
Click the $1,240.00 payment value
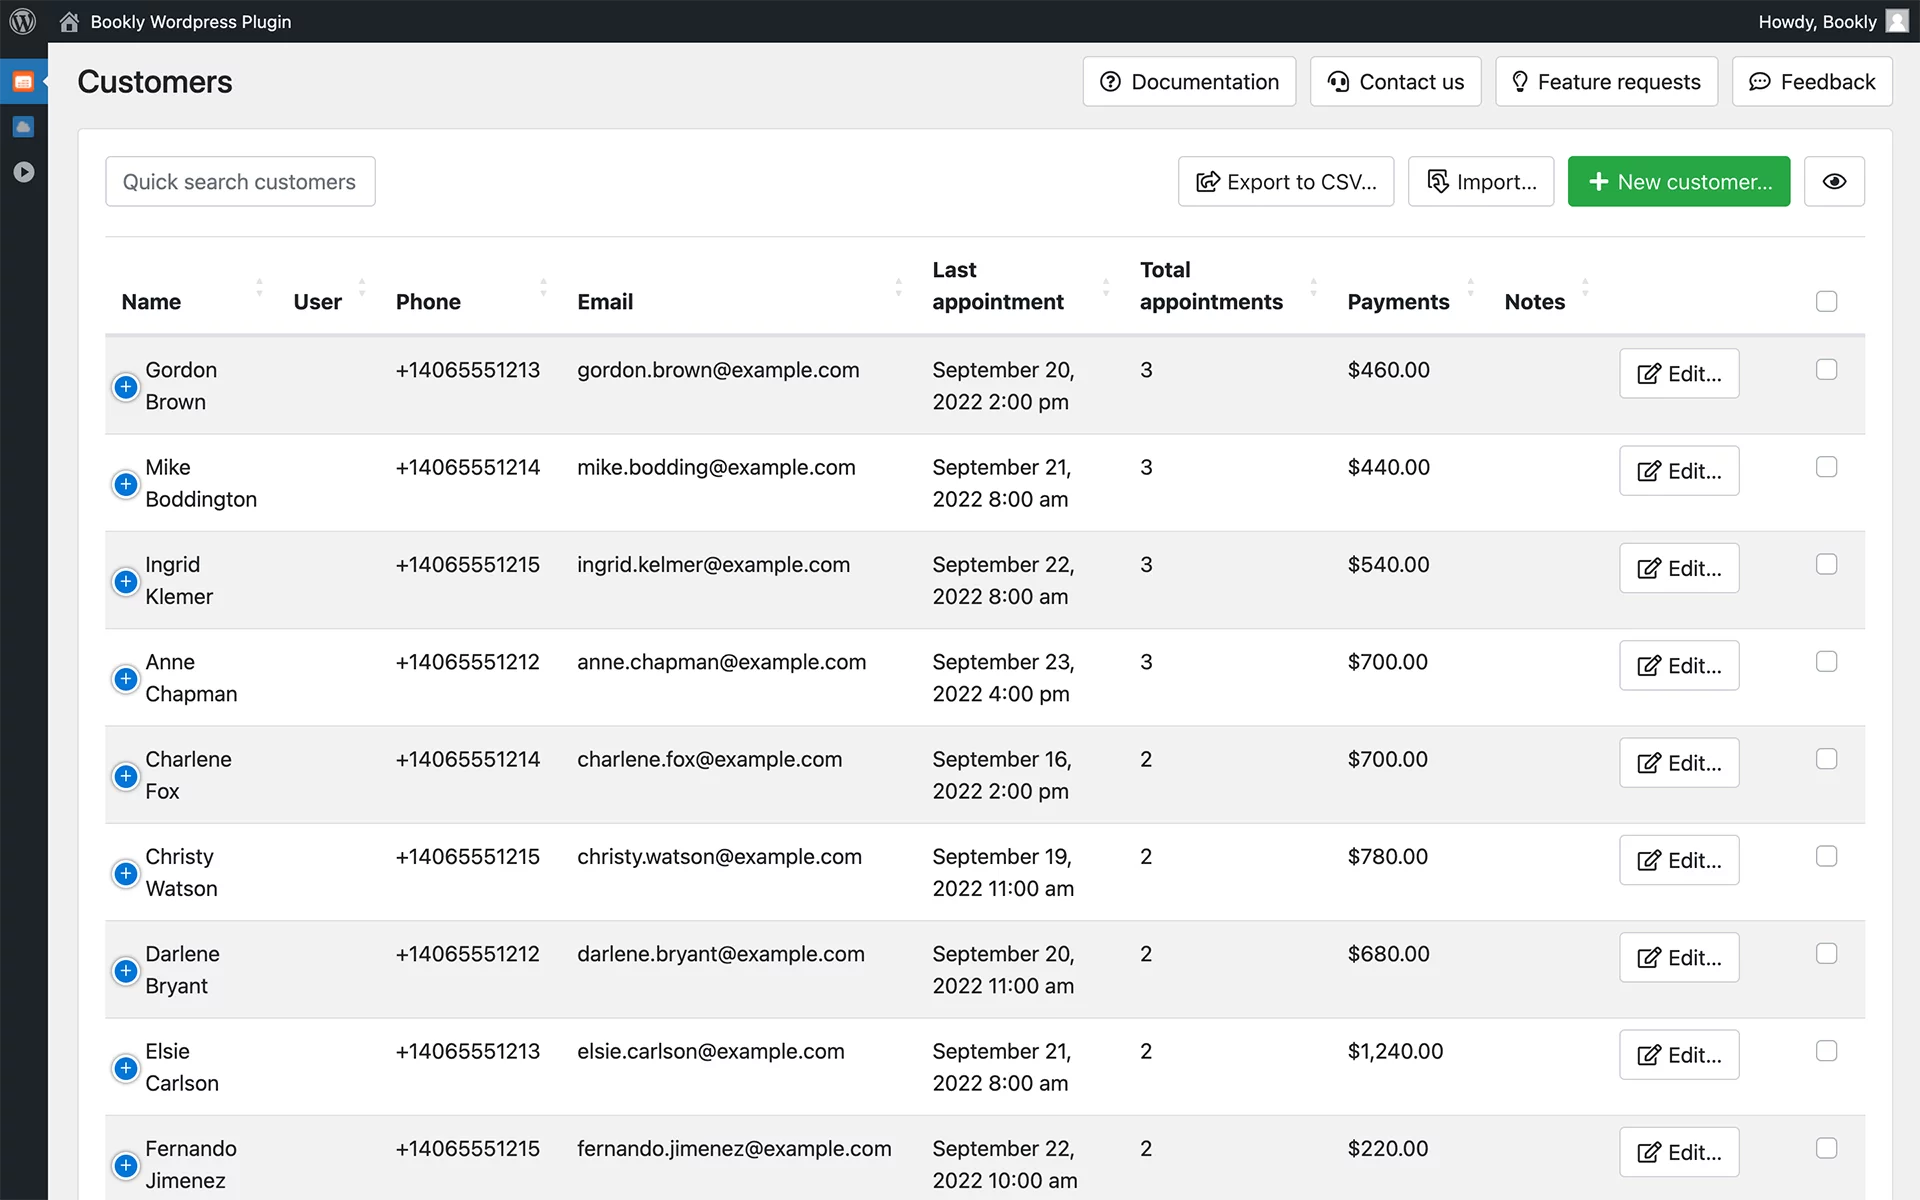1395,1051
